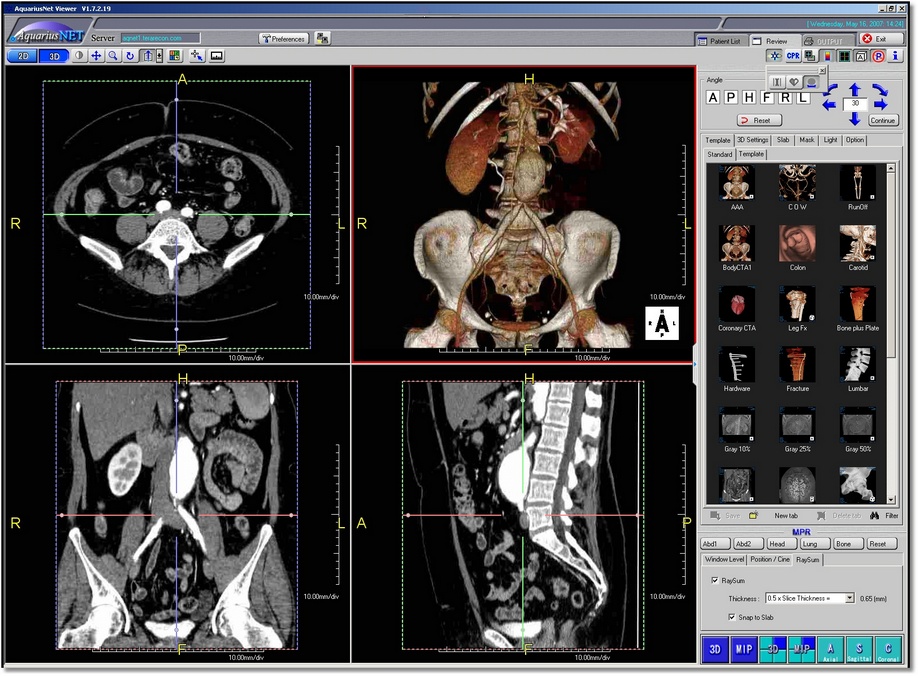The image size is (918, 676).
Task: Uncheck the RaySum checkbox
Action: [714, 580]
